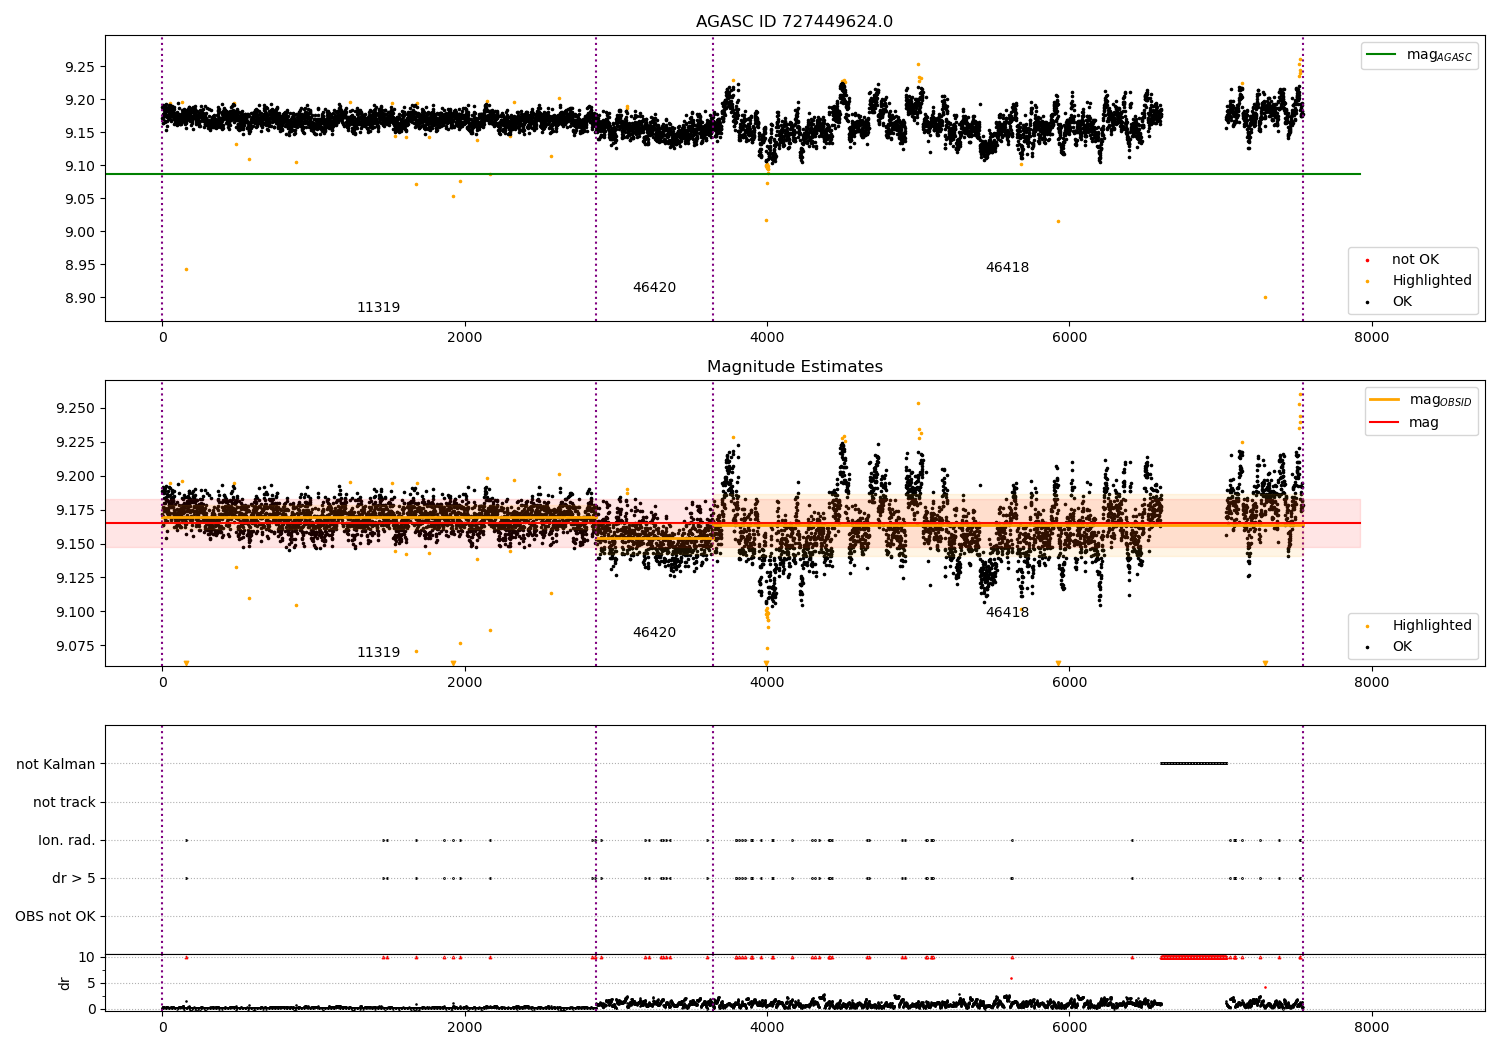Click the "6000" x-axis tick under the top plot

pyautogui.click(x=1069, y=337)
